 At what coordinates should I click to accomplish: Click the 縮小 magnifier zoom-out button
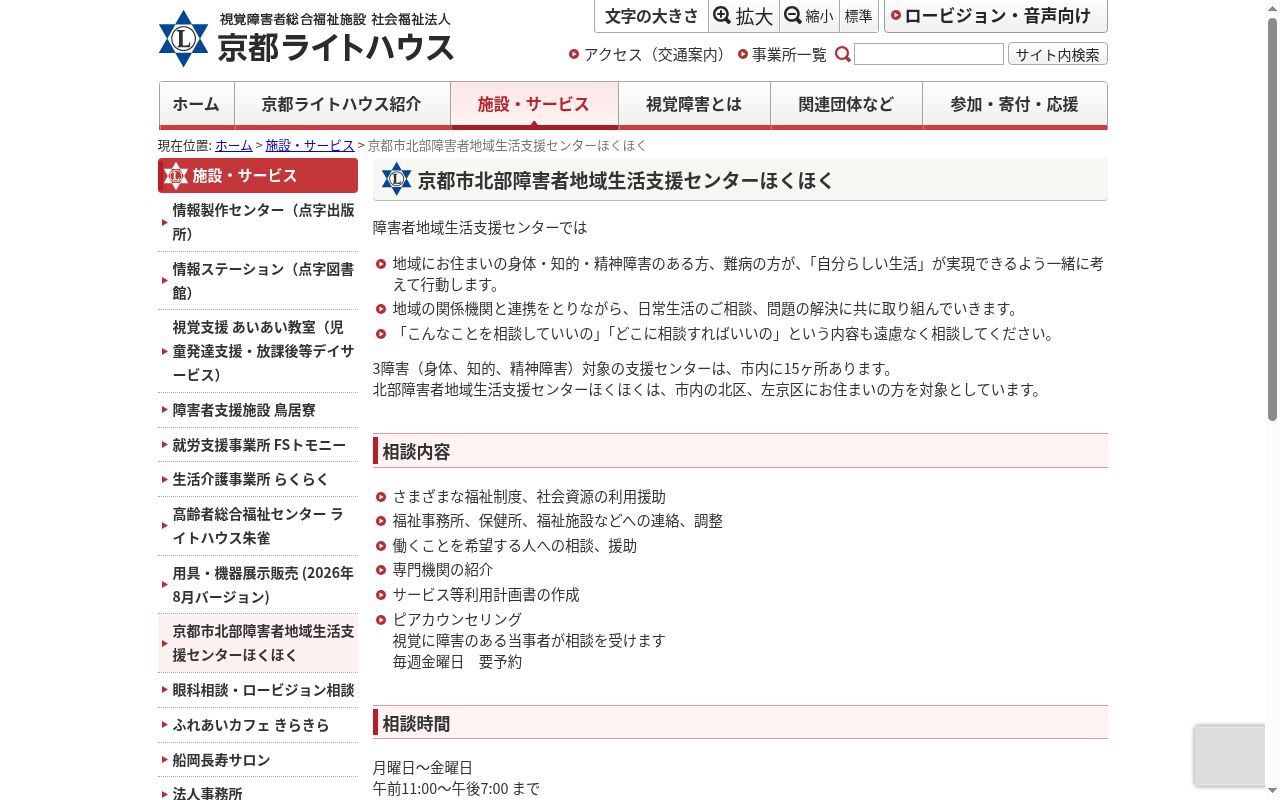(x=809, y=16)
